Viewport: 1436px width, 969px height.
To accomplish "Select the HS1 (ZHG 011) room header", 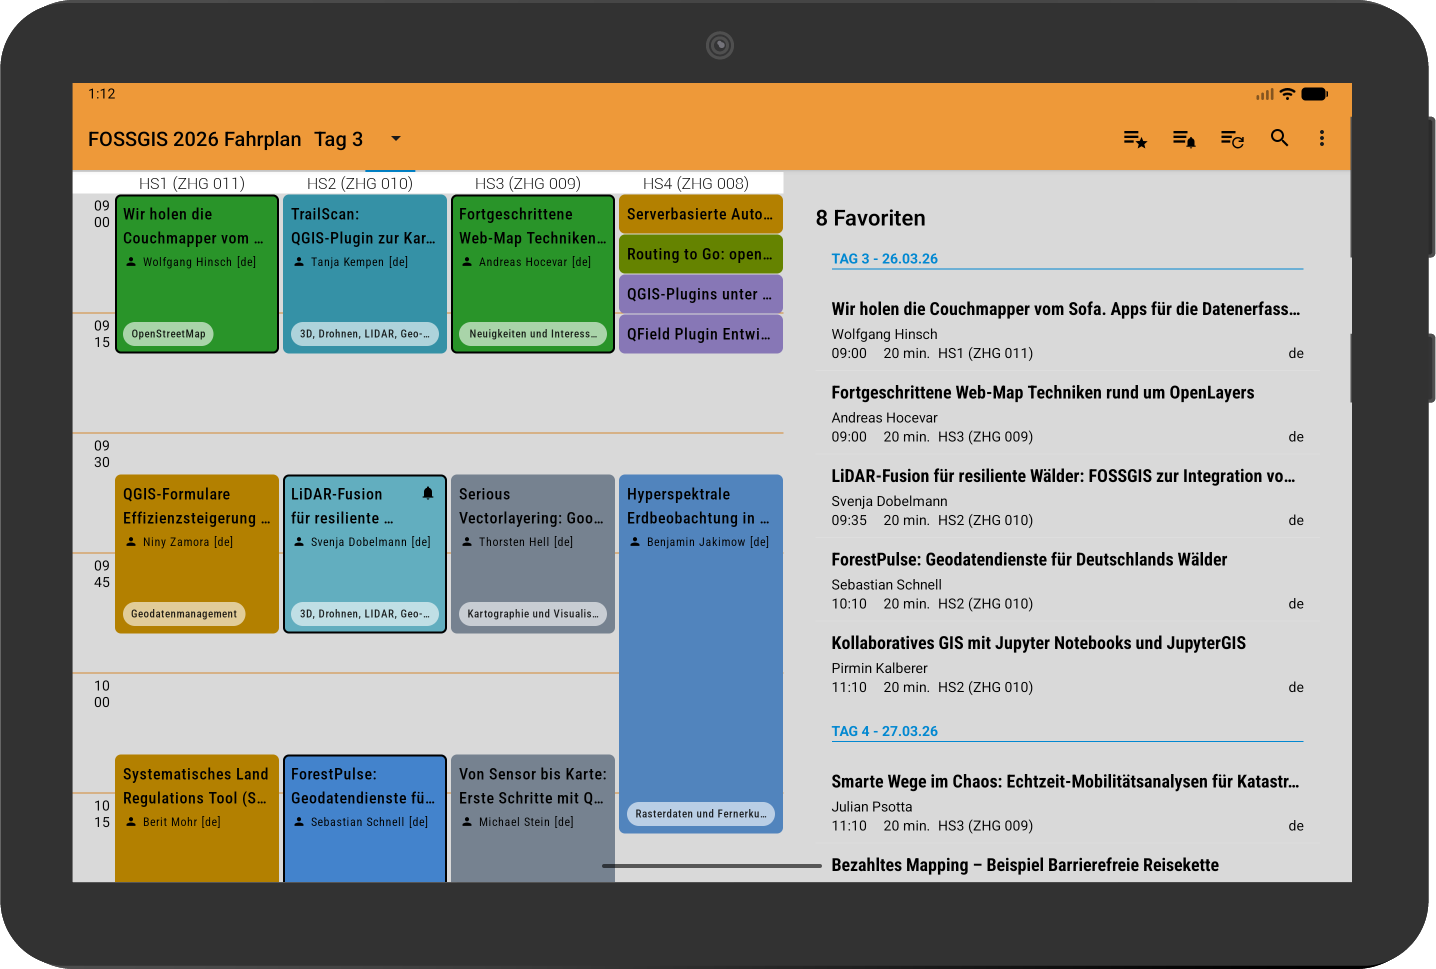I will 192,183.
